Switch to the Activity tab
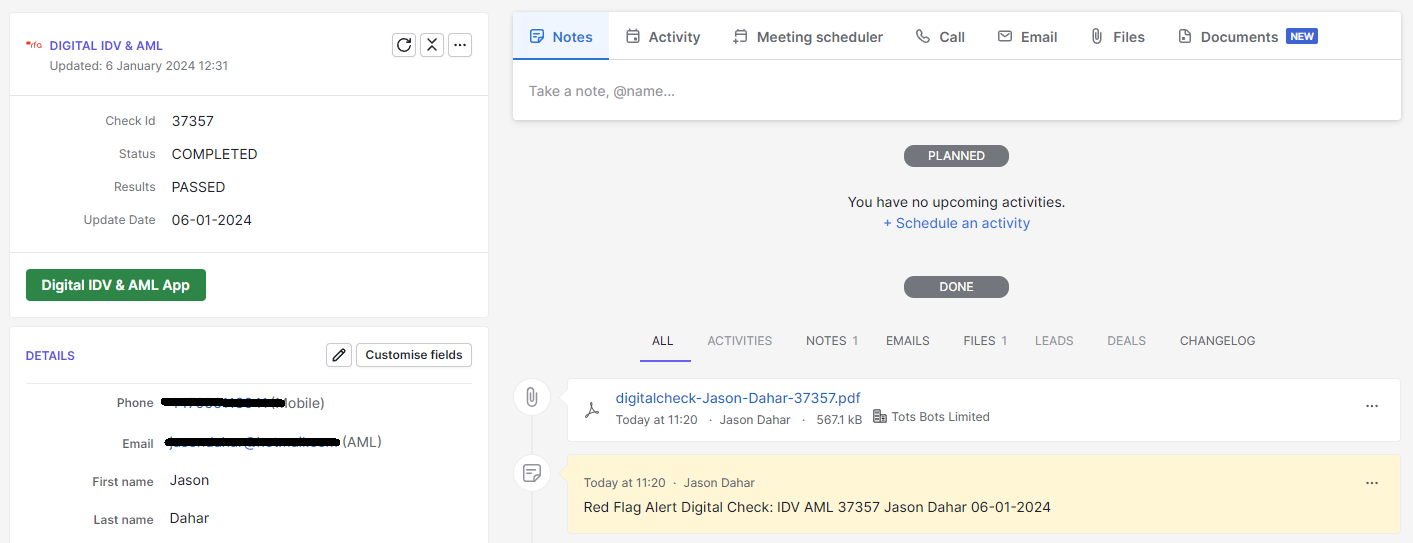The height and width of the screenshot is (543, 1413). tap(663, 36)
